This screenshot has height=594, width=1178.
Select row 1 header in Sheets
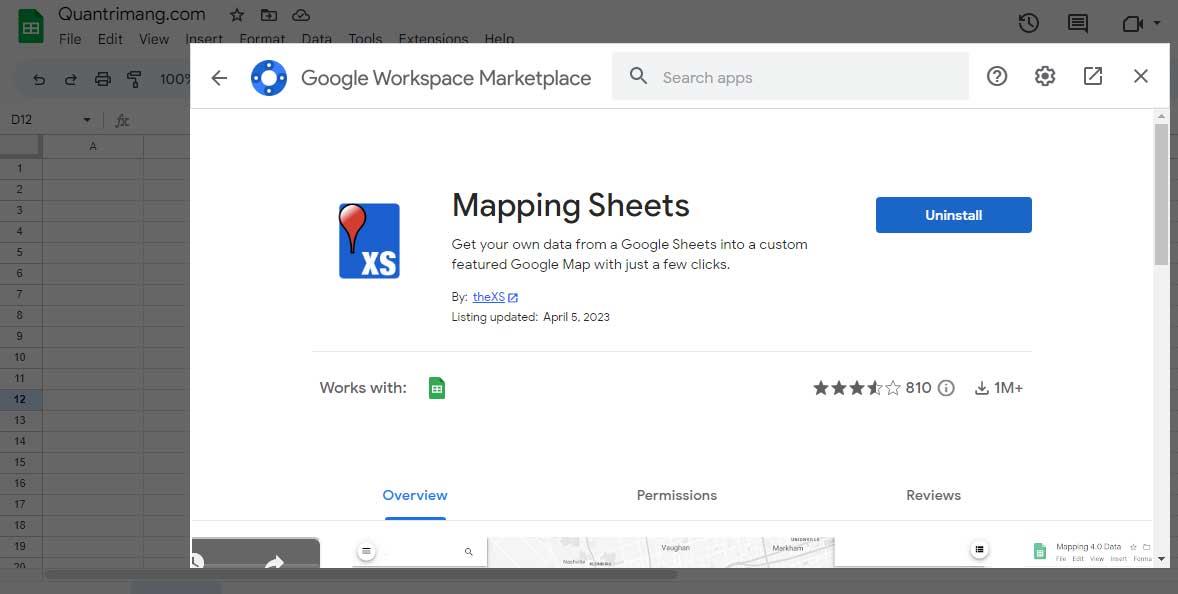click(20, 168)
